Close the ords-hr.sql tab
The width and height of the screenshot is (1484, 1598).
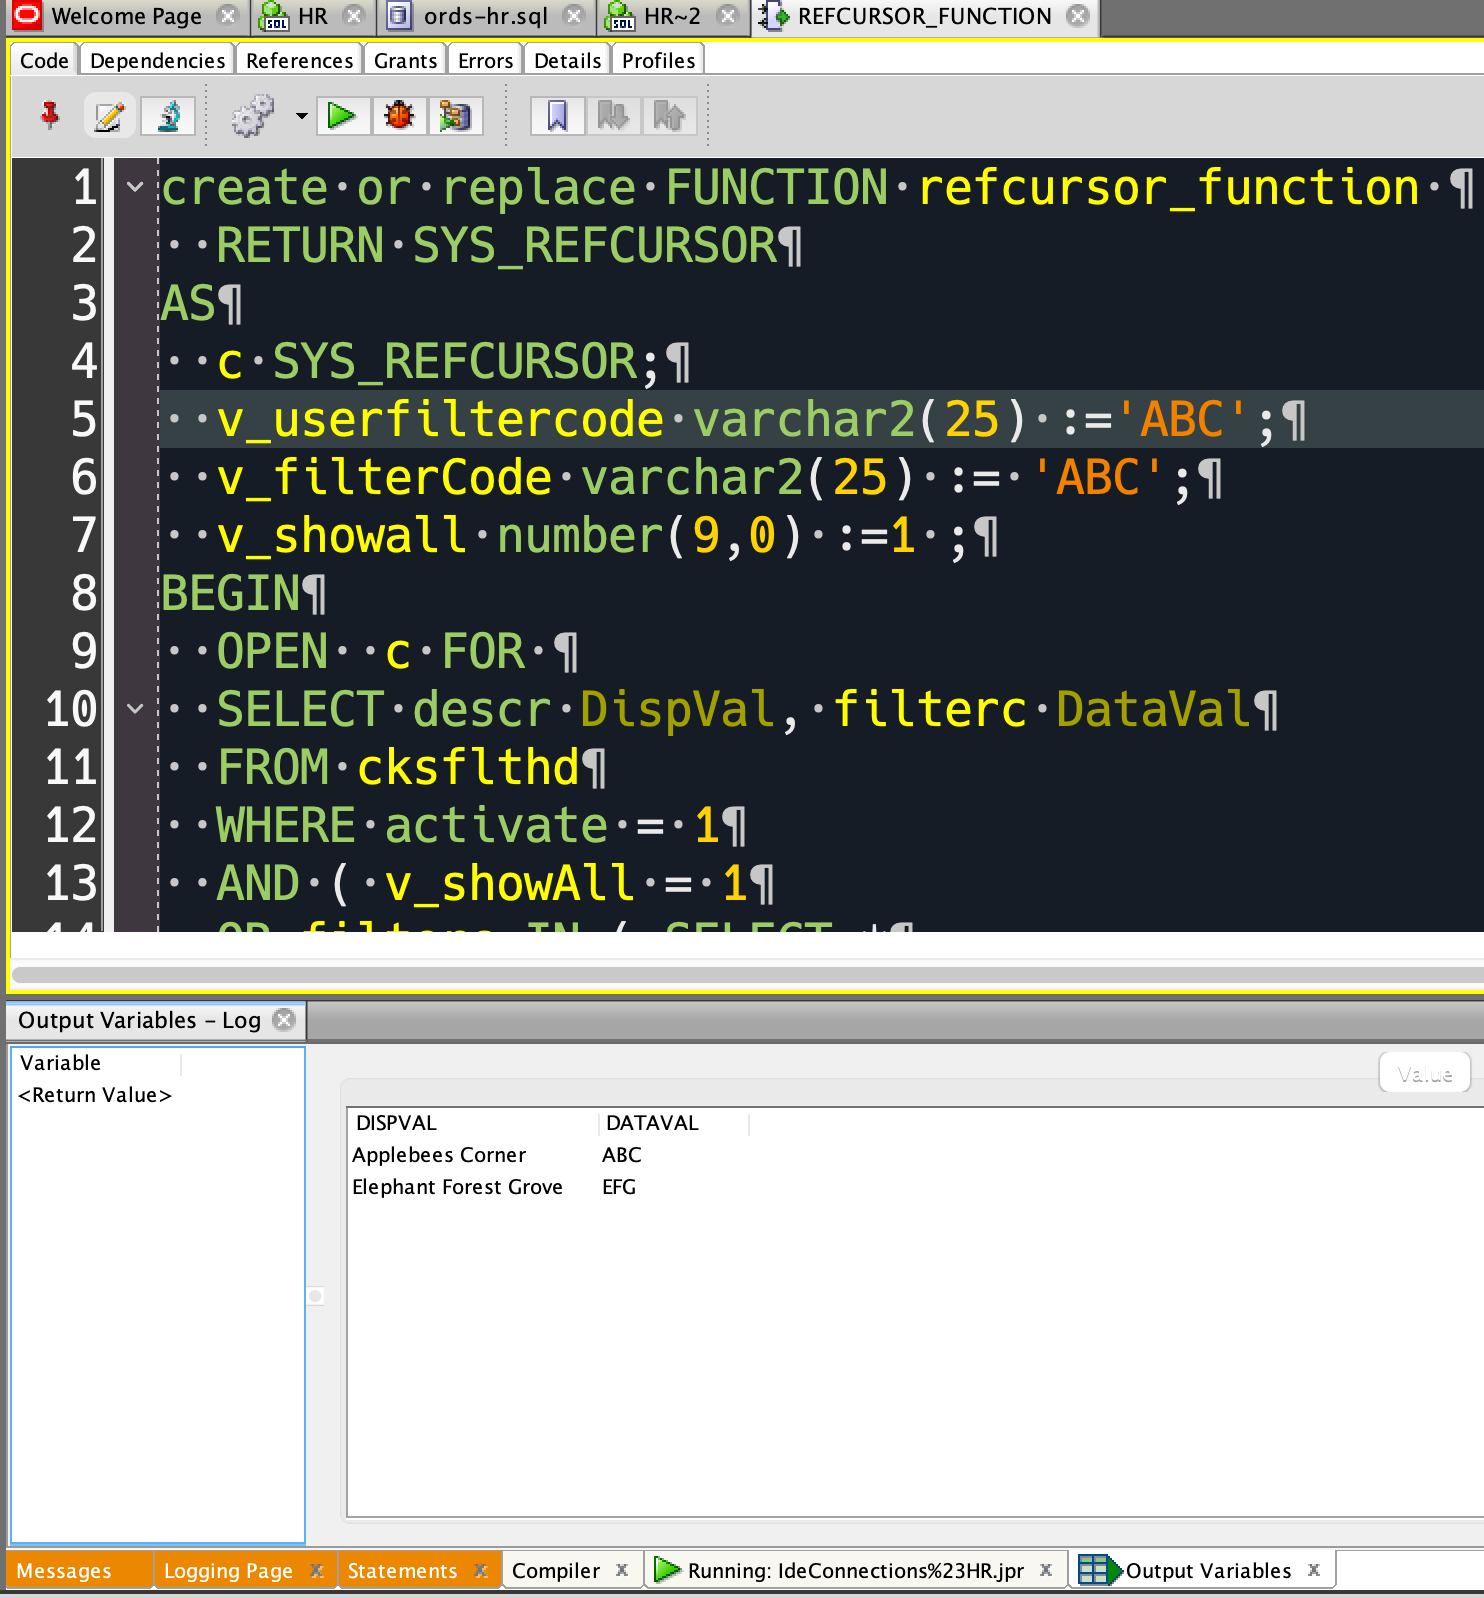click(574, 16)
